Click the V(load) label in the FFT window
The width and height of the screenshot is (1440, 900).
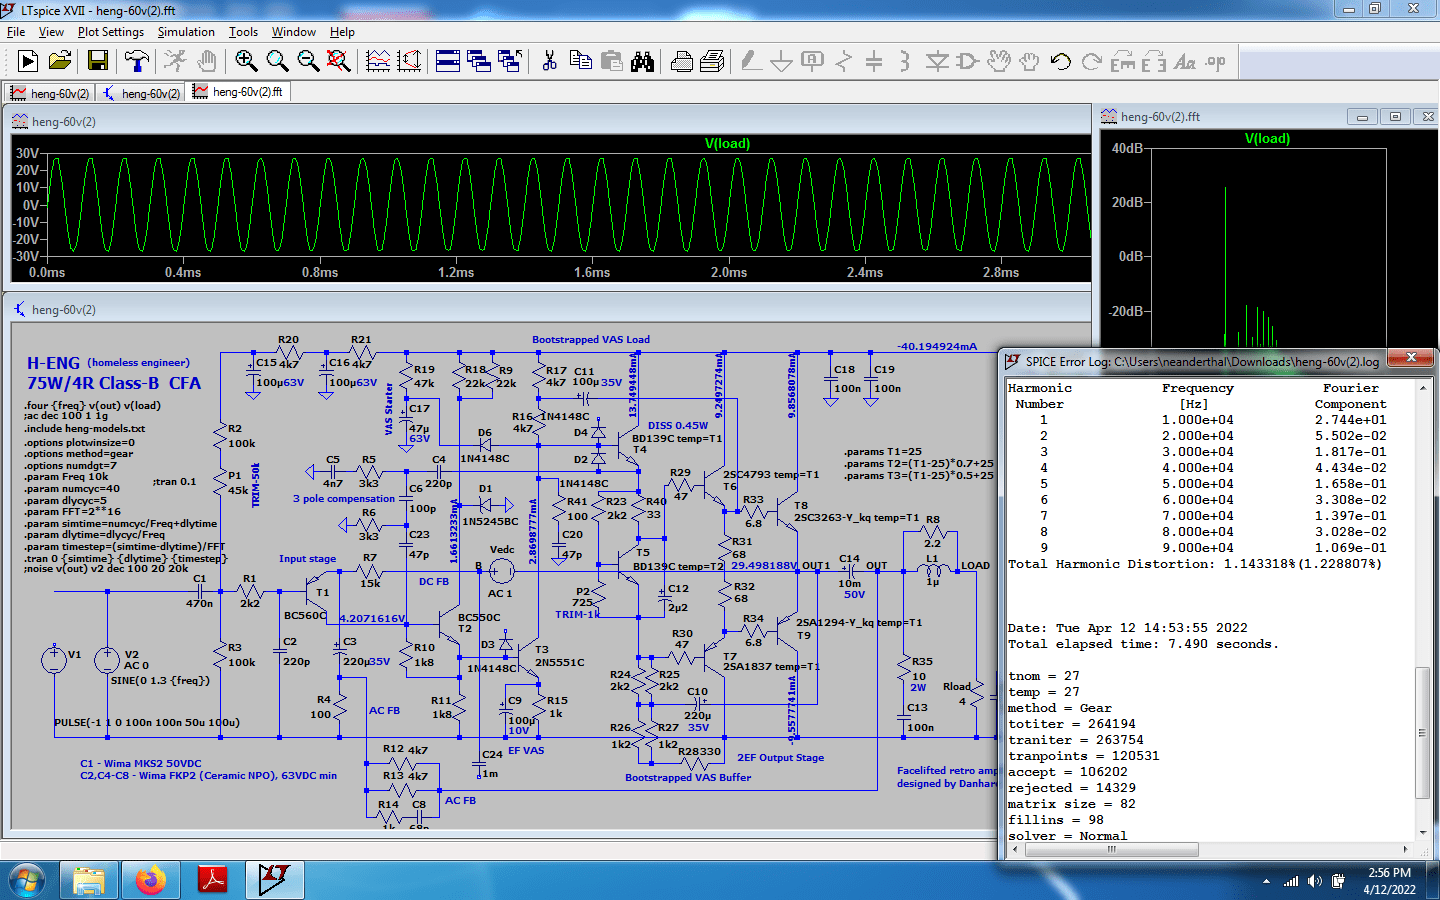(x=1267, y=138)
